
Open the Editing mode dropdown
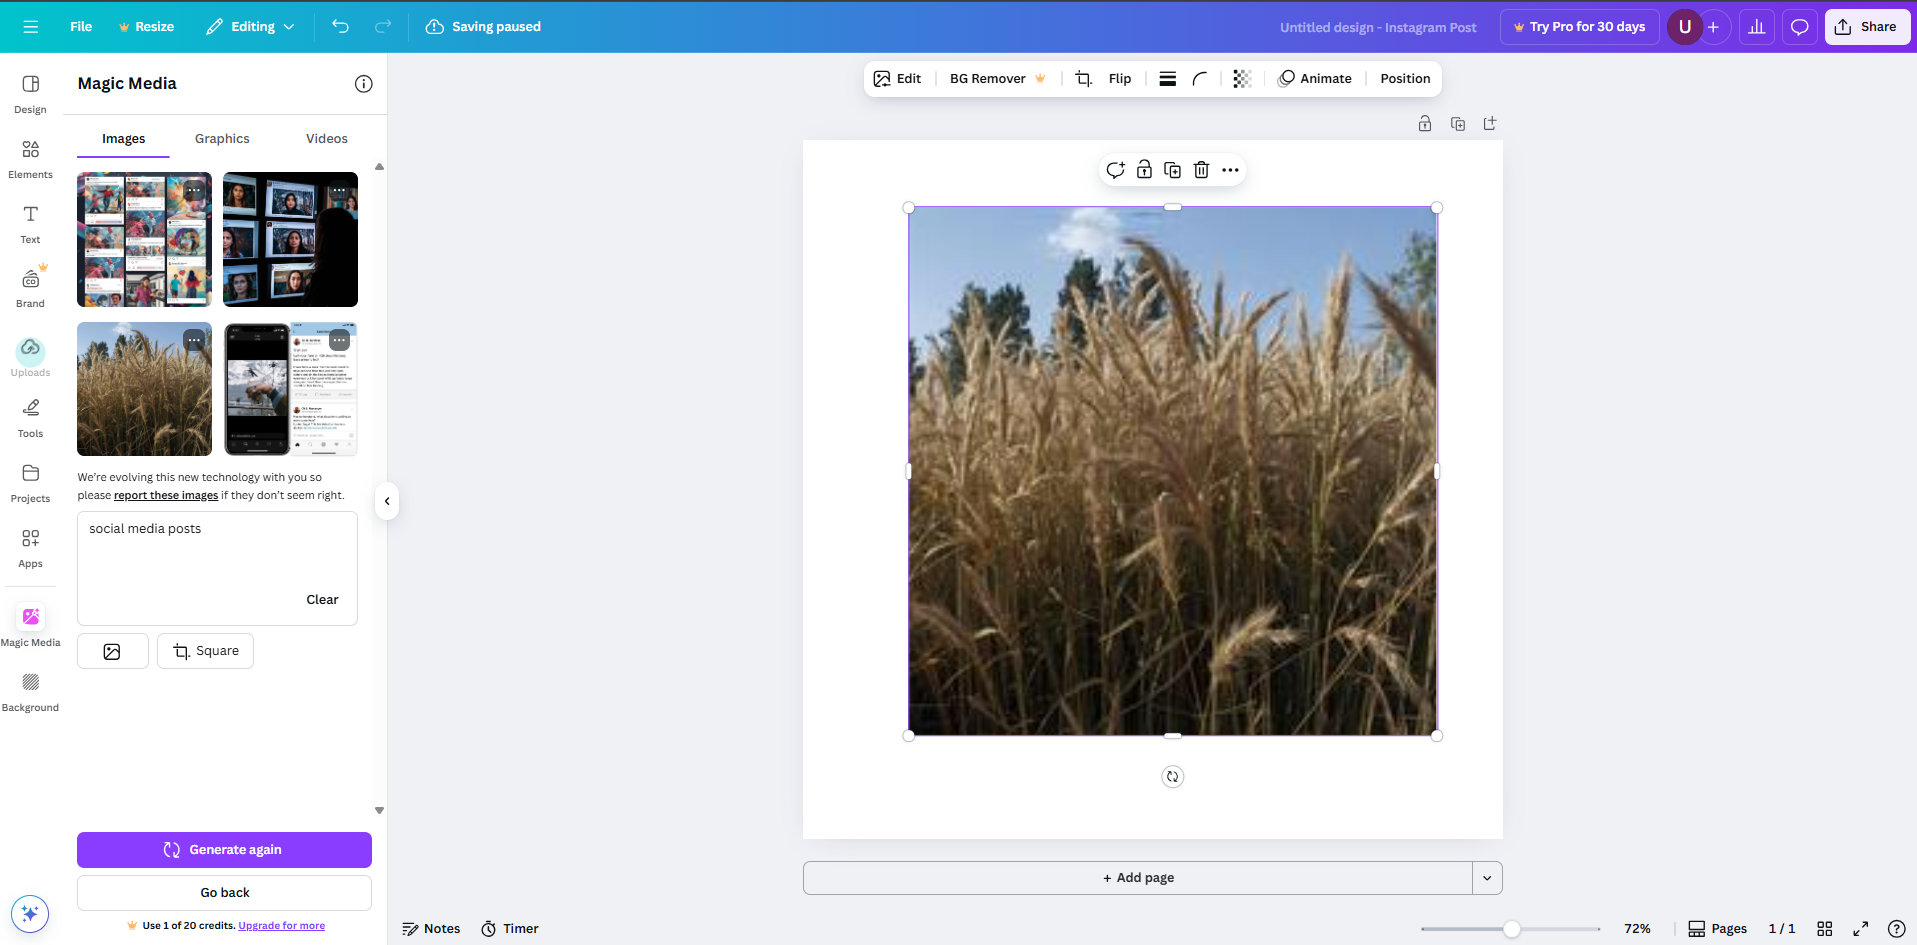pyautogui.click(x=249, y=27)
